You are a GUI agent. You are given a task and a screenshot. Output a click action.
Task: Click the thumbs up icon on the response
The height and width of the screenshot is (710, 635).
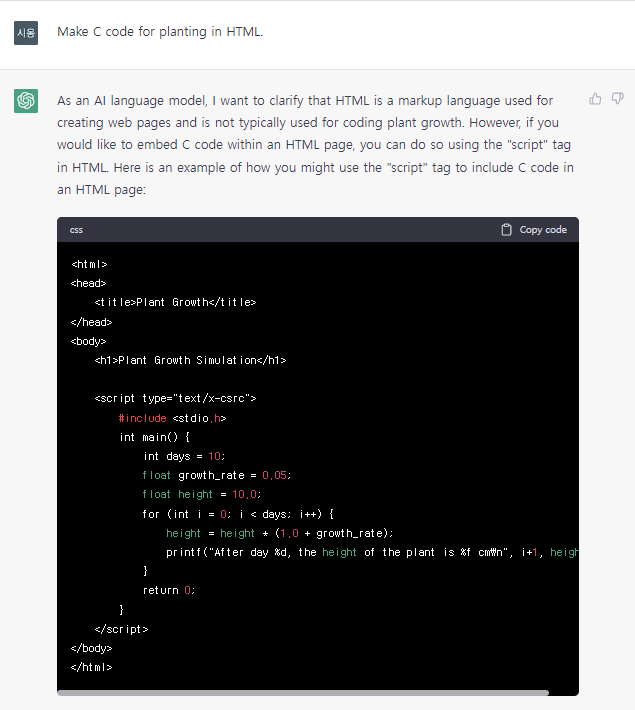[x=595, y=99]
